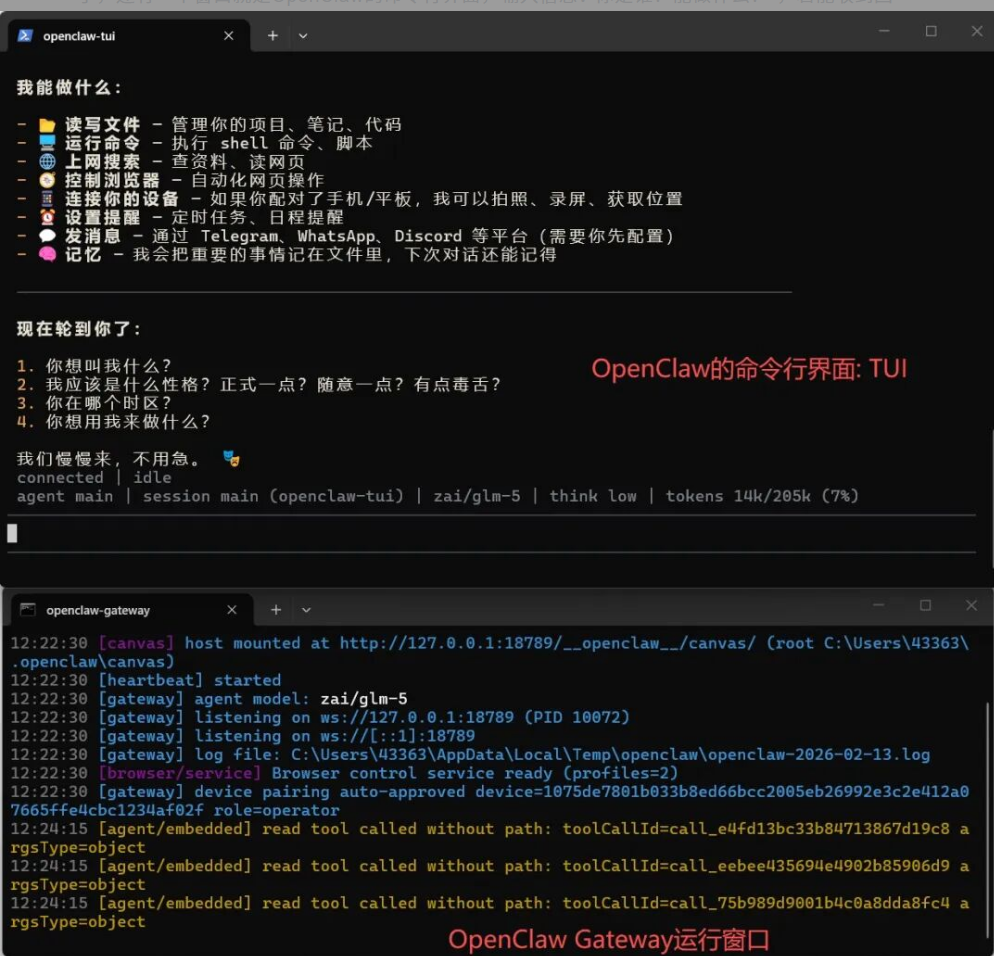Click the think low status entry
The height and width of the screenshot is (956, 994).
click(x=593, y=496)
